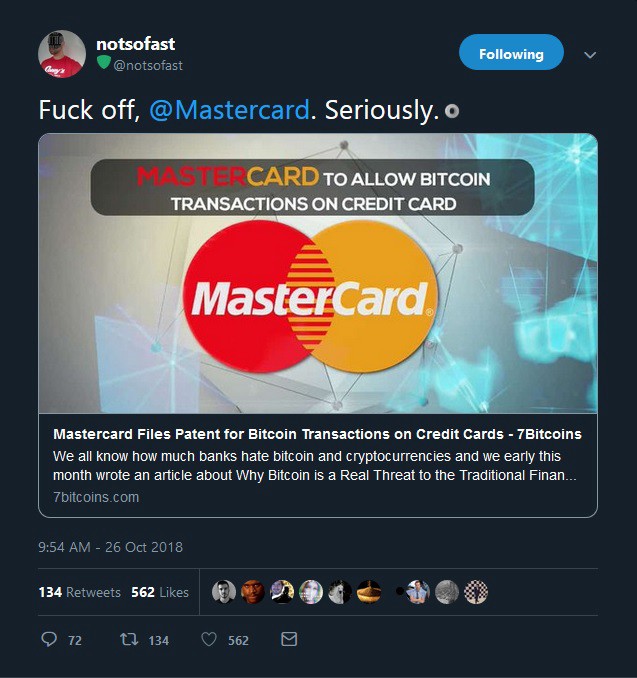Click the first liker avatar in the row

(x=224, y=592)
